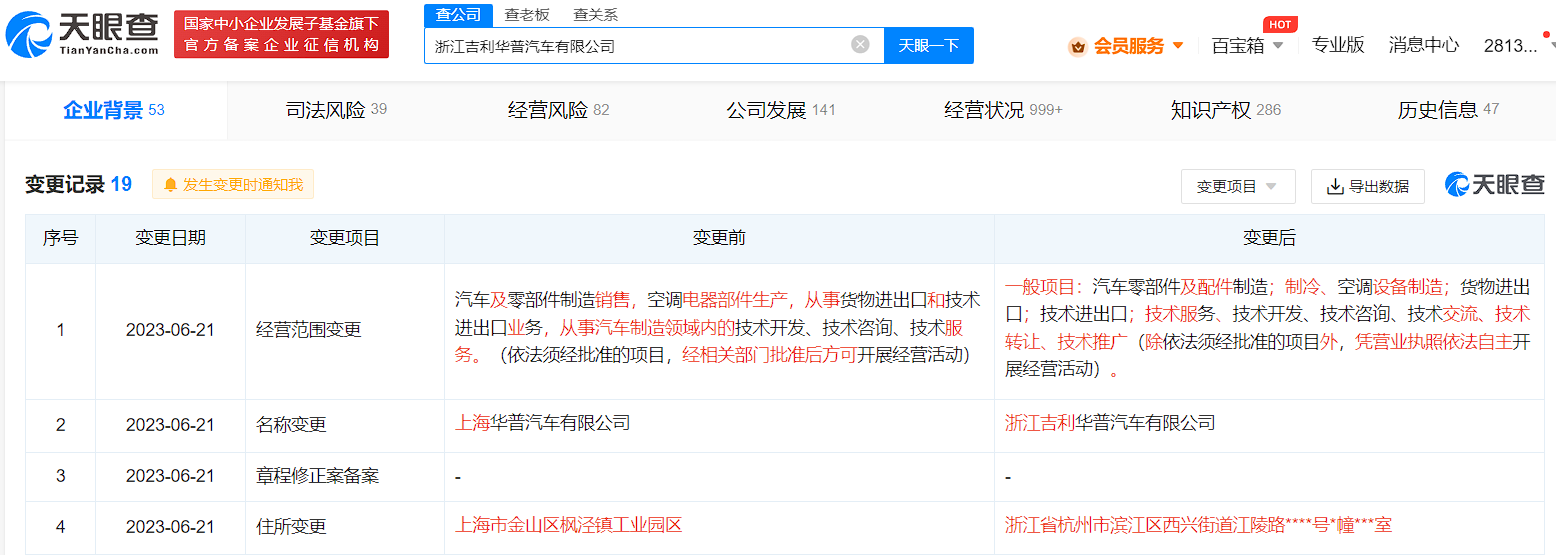Switch to the 查关系 search tab
The image size is (1556, 555).
[595, 15]
